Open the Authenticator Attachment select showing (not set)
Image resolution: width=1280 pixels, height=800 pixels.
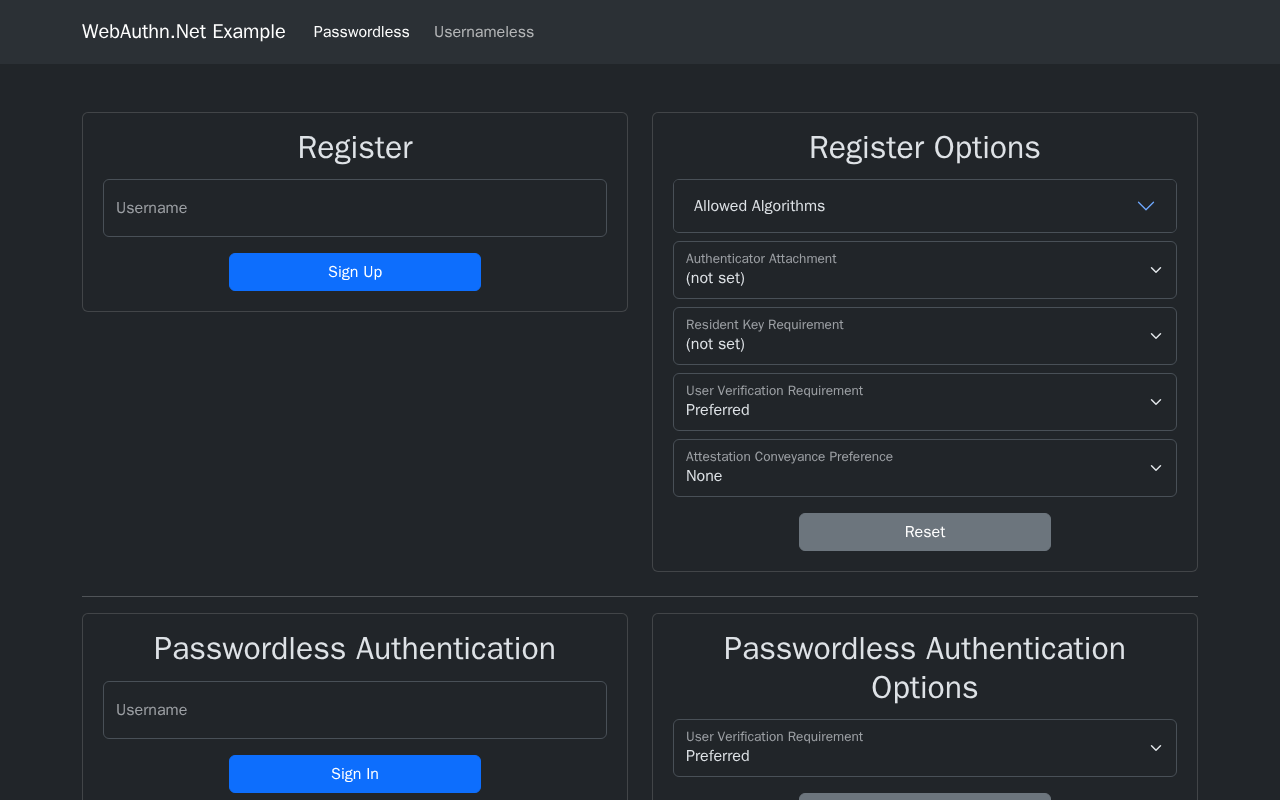pyautogui.click(x=900, y=270)
